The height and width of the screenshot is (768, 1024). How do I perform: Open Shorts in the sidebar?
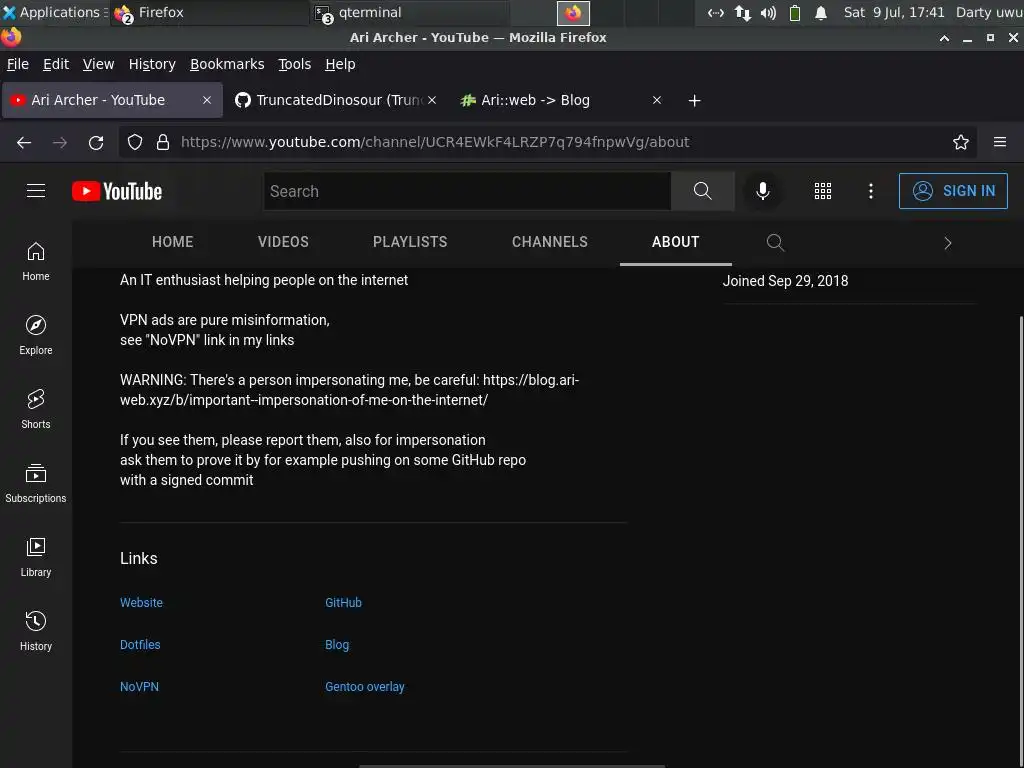[36, 409]
